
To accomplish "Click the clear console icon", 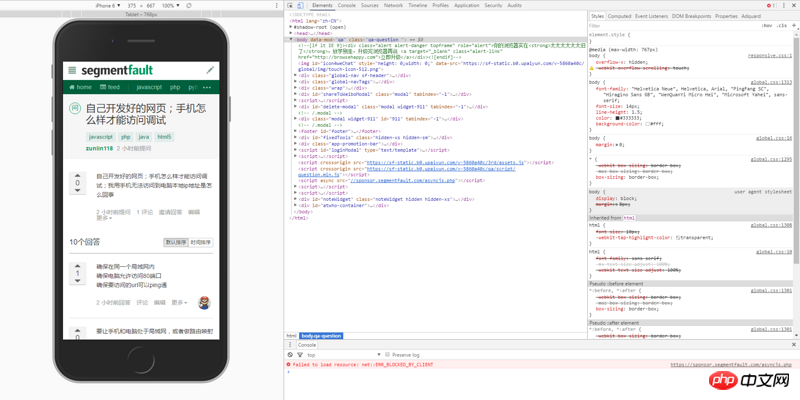I will 290,355.
